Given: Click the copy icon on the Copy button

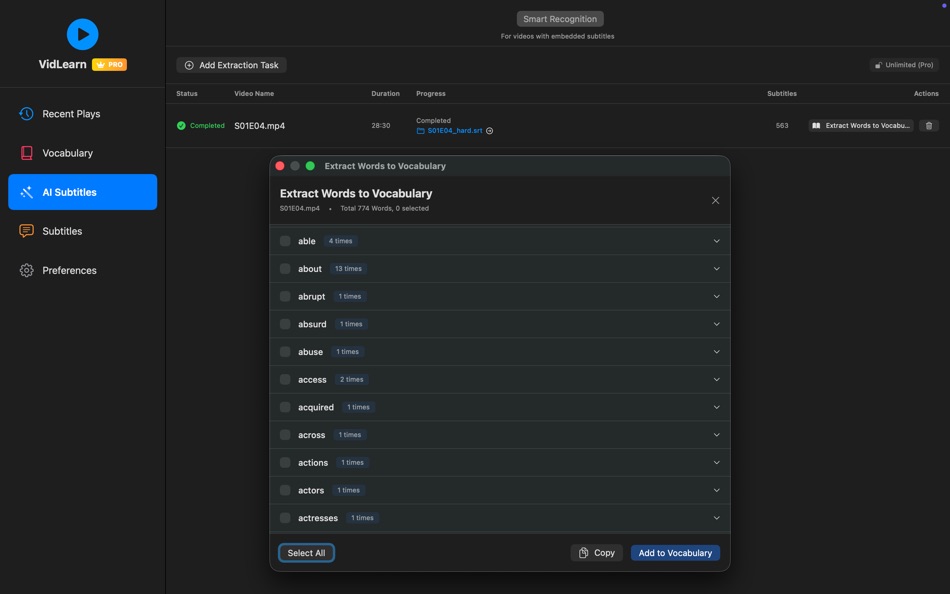Looking at the screenshot, I should click(582, 552).
